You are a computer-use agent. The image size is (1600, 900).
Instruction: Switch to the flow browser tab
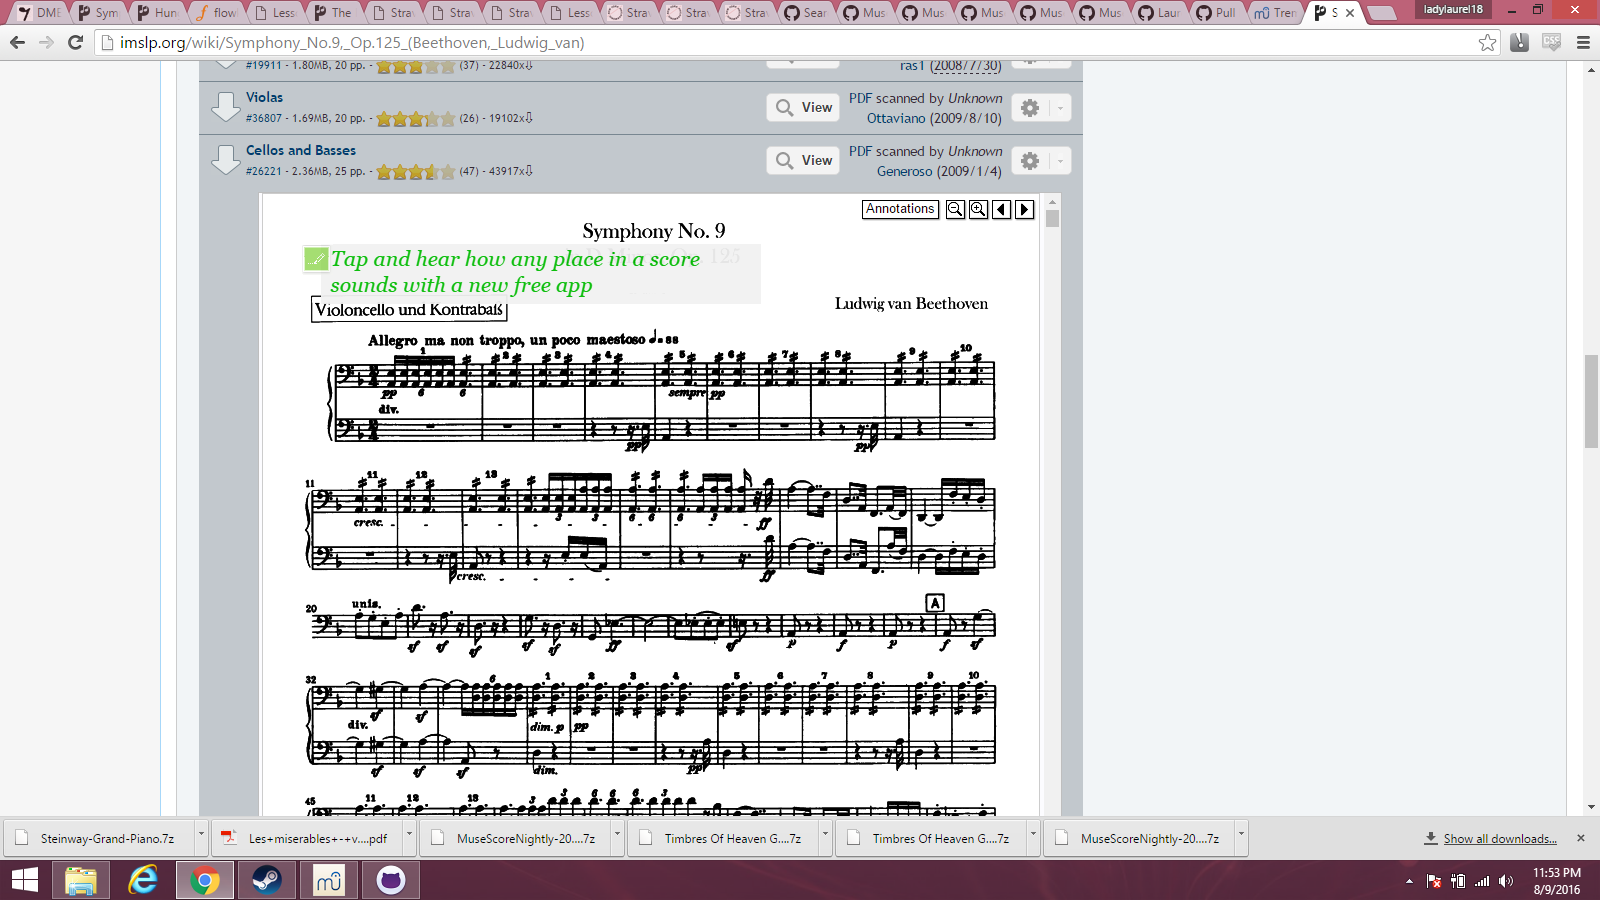pyautogui.click(x=216, y=13)
